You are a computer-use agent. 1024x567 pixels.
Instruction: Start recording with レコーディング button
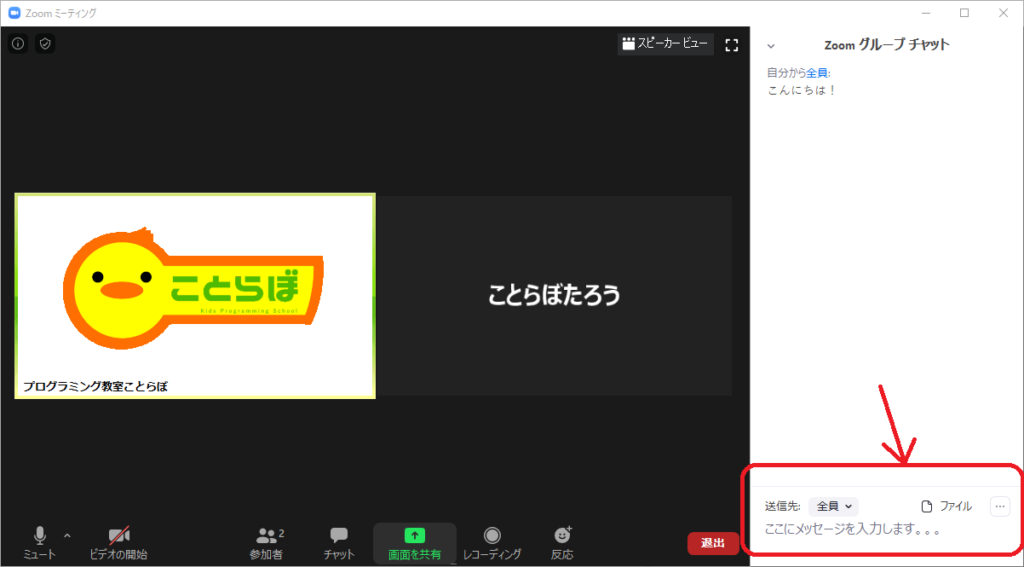pyautogui.click(x=492, y=543)
